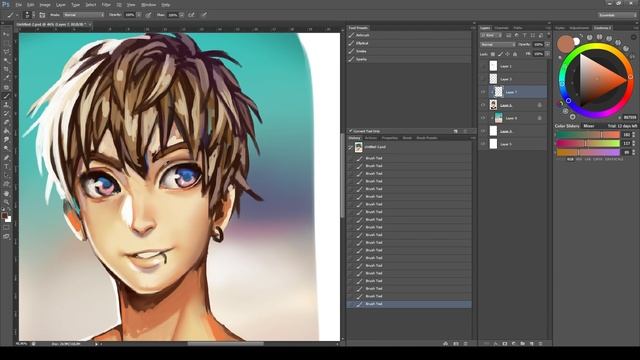Image resolution: width=640 pixels, height=360 pixels.
Task: Click the large foreground swatch in Coolorus
Action: [565, 44]
